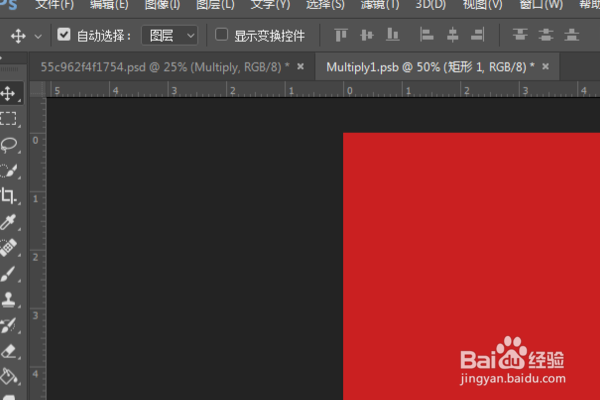Select the Lasso tool
The width and height of the screenshot is (600, 400).
[x=8, y=145]
